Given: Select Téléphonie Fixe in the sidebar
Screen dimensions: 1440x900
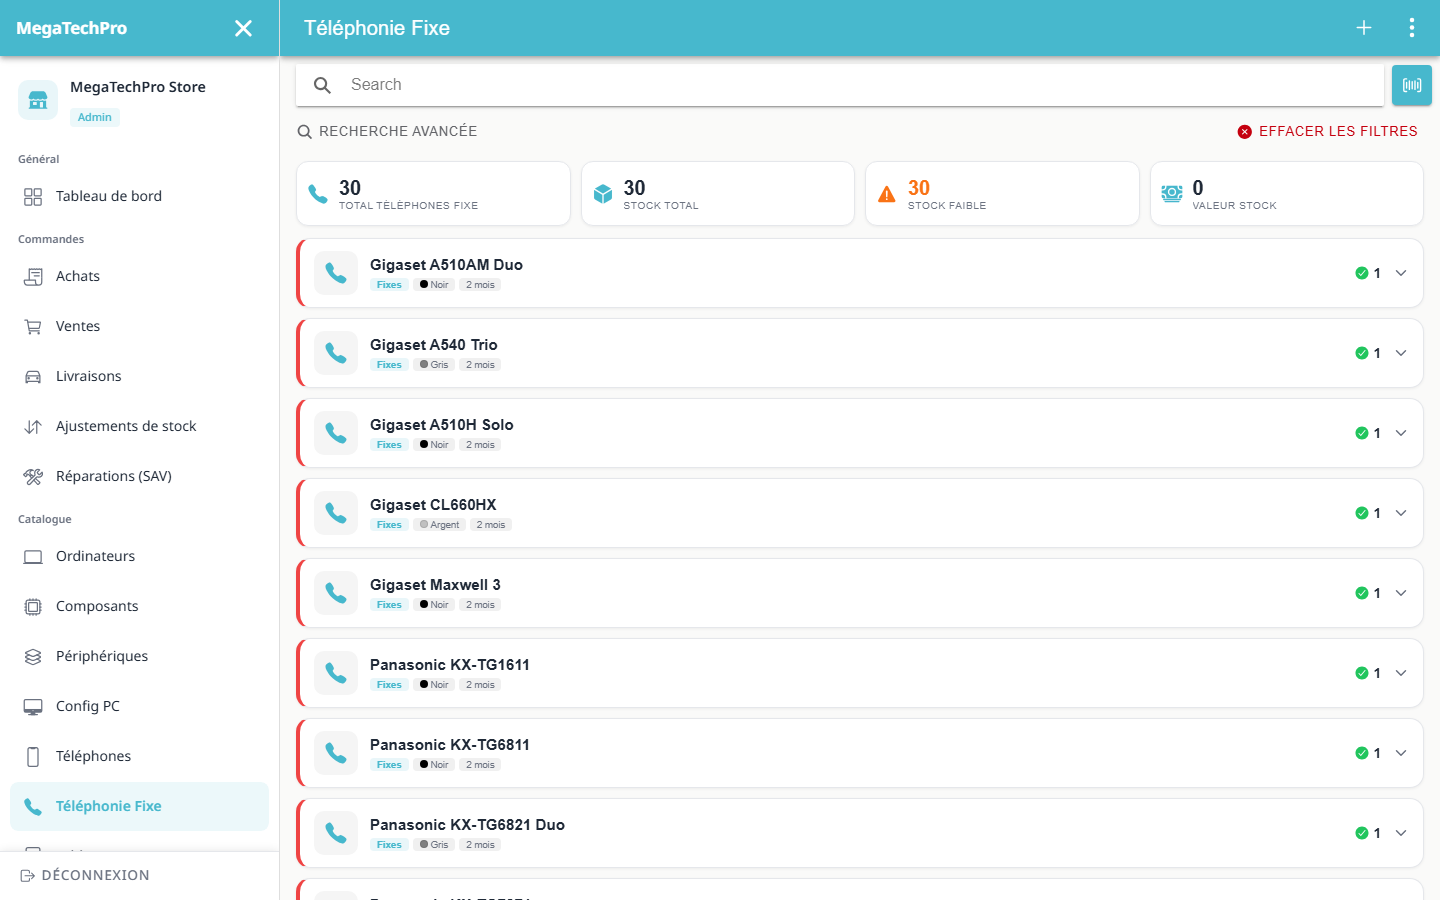Looking at the screenshot, I should (x=139, y=806).
